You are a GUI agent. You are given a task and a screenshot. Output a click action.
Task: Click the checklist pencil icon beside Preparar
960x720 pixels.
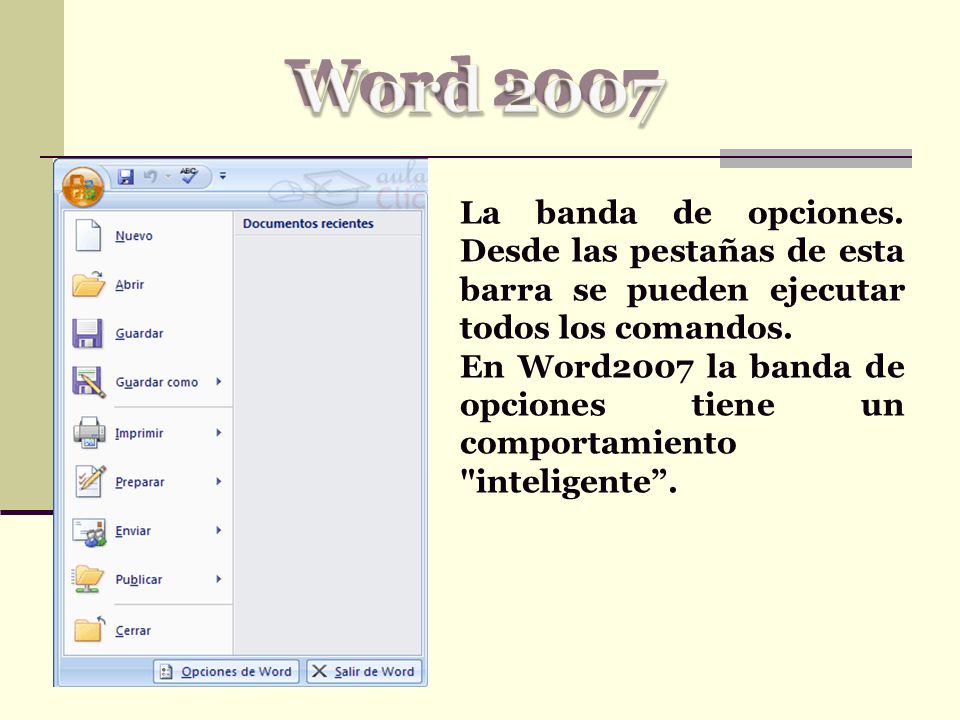click(x=90, y=481)
